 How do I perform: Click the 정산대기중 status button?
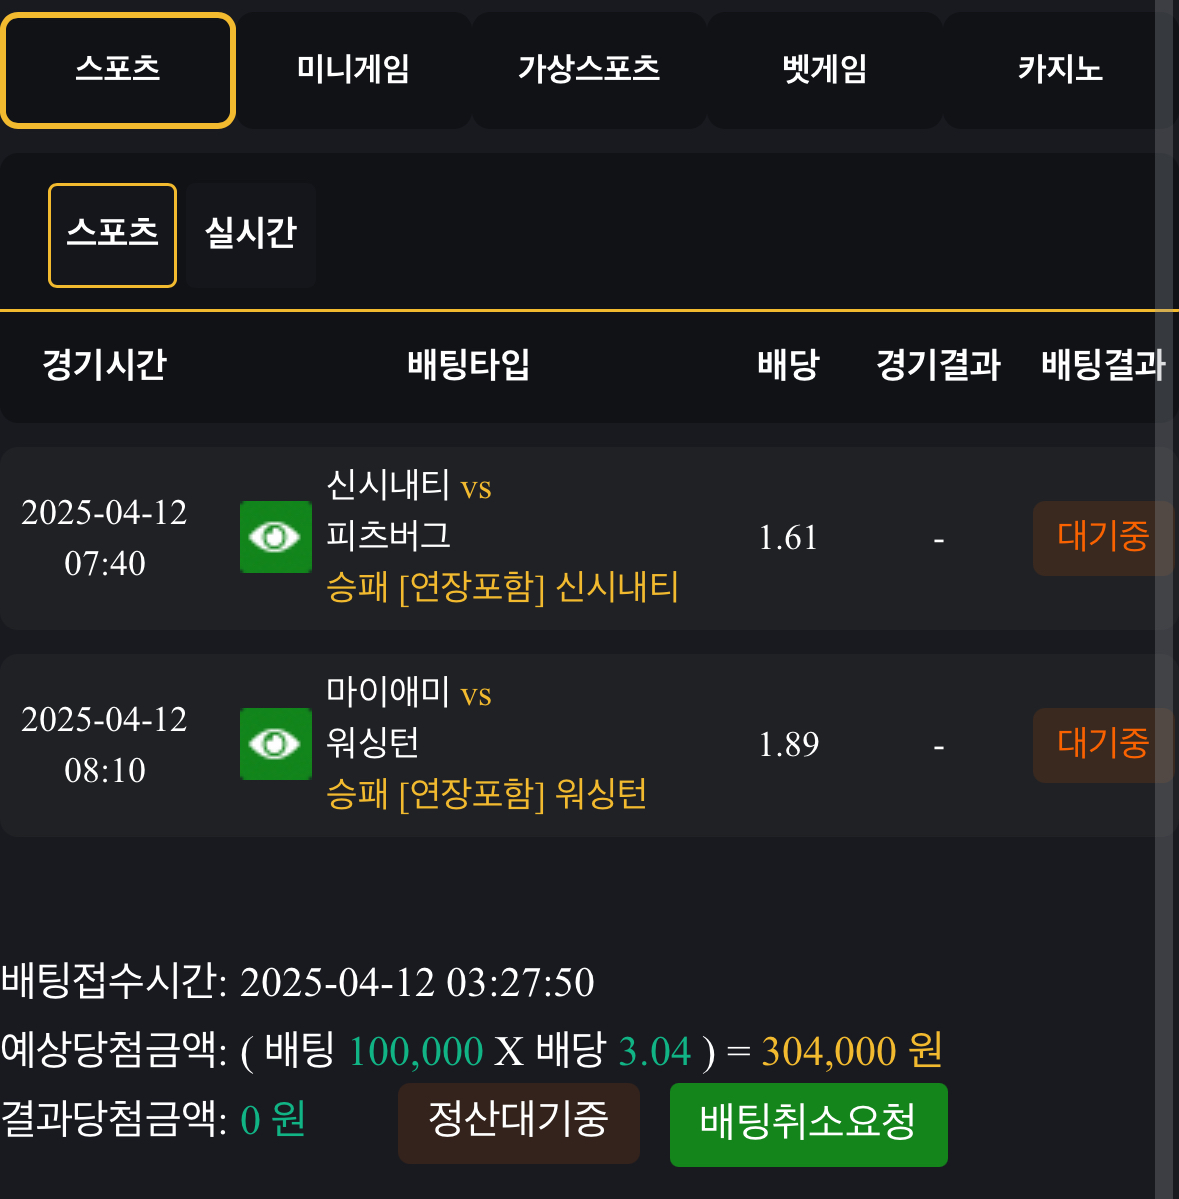click(518, 1122)
